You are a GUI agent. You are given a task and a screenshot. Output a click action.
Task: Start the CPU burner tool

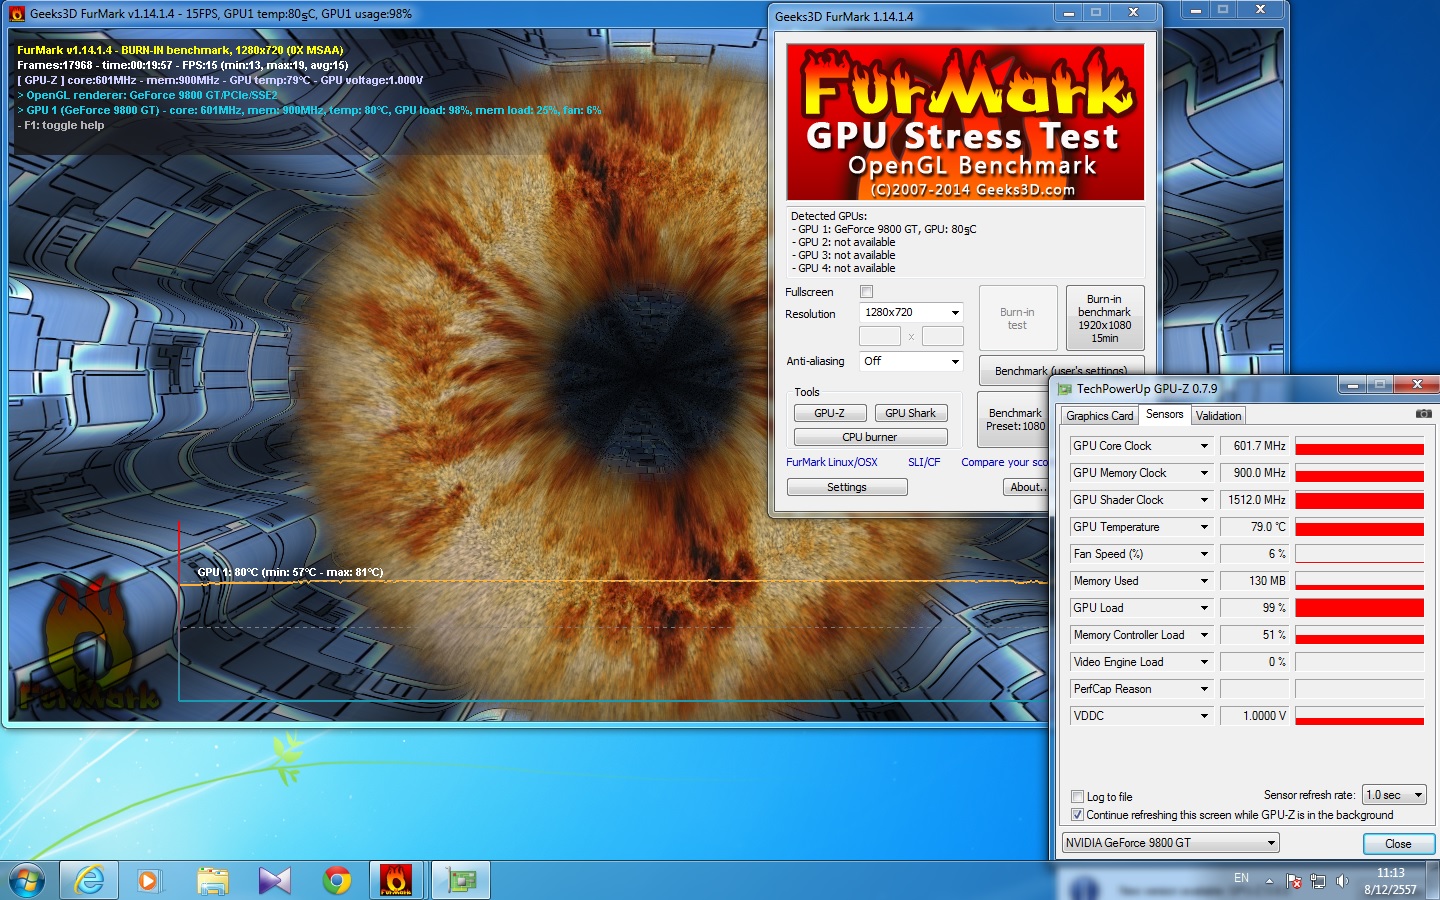[x=870, y=437]
